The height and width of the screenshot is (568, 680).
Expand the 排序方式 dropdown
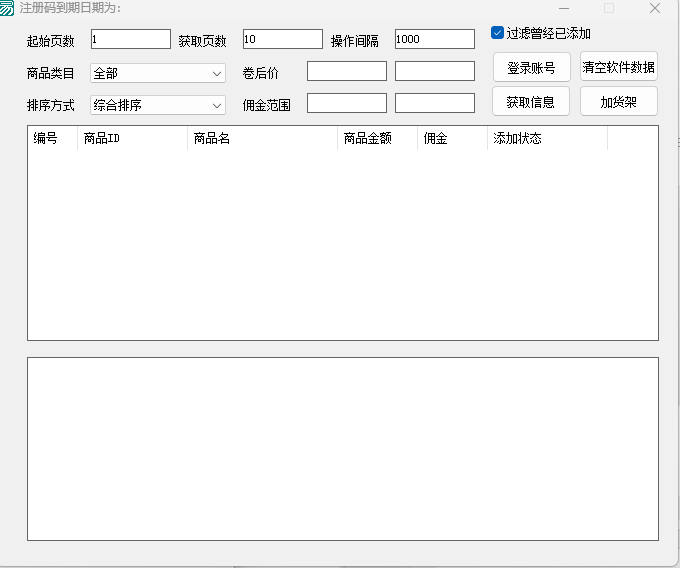coord(158,105)
